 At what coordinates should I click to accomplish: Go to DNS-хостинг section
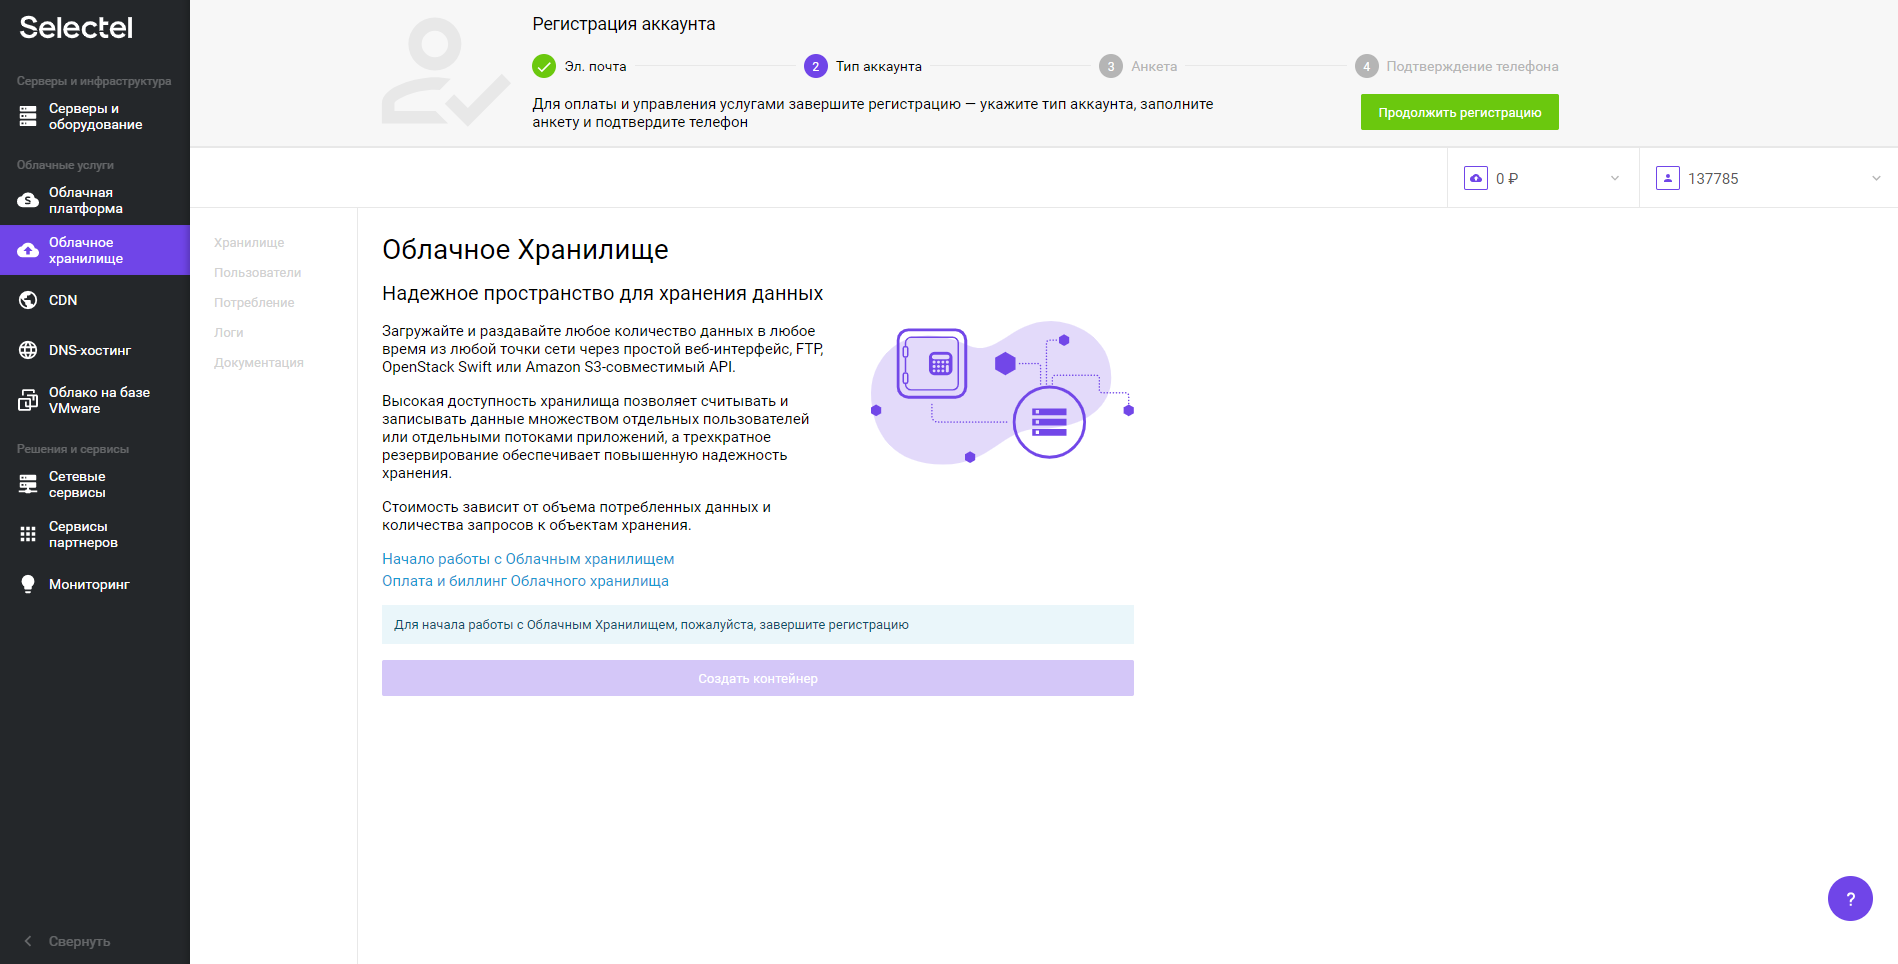pyautogui.click(x=95, y=350)
